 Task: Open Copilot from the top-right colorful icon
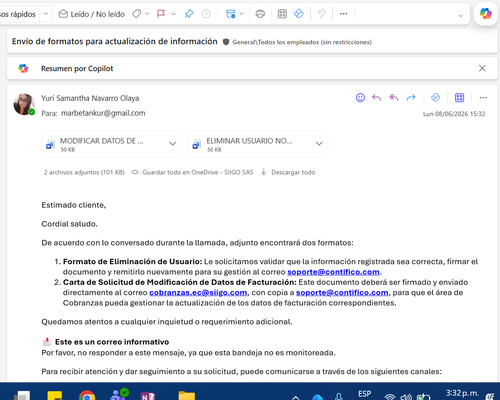486,14
